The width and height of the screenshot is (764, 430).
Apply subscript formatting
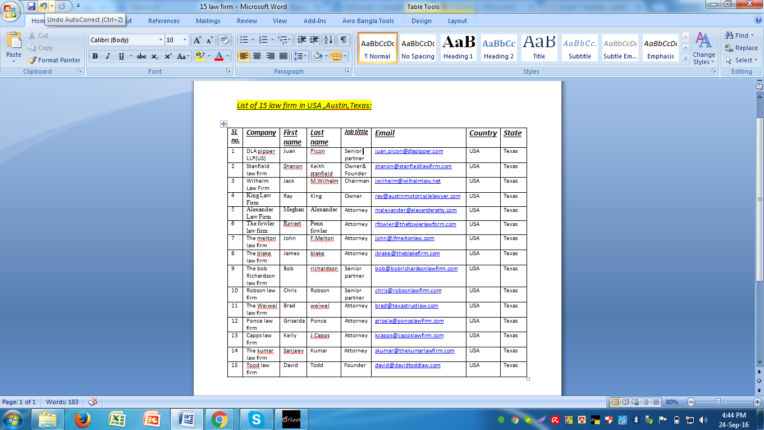pyautogui.click(x=154, y=56)
